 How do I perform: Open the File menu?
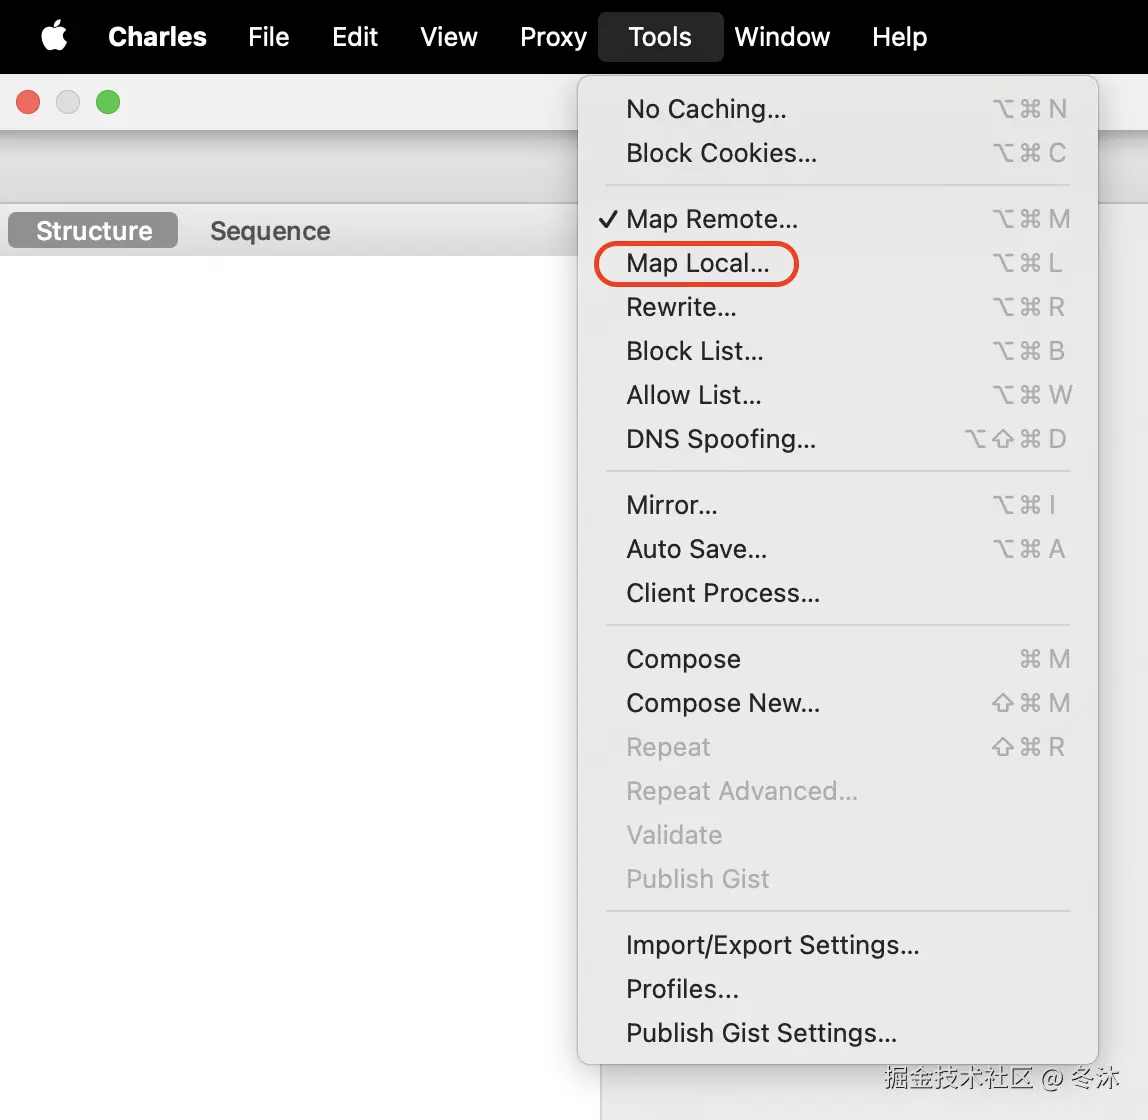coord(269,37)
